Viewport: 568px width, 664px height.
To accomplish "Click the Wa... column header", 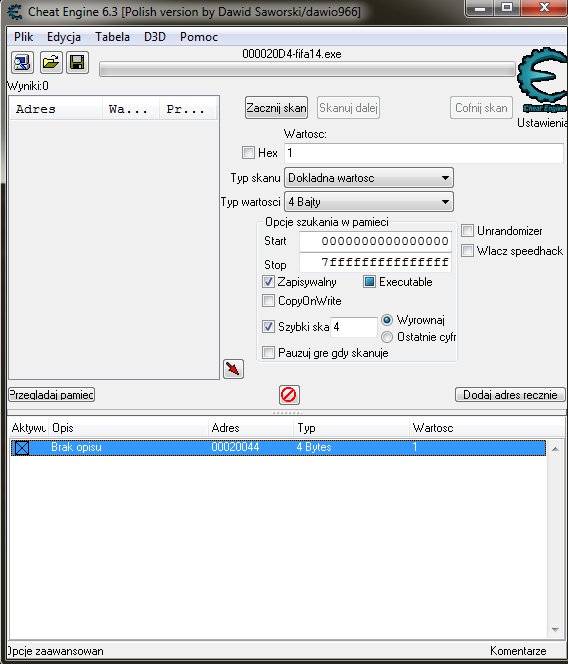I will coord(131,109).
